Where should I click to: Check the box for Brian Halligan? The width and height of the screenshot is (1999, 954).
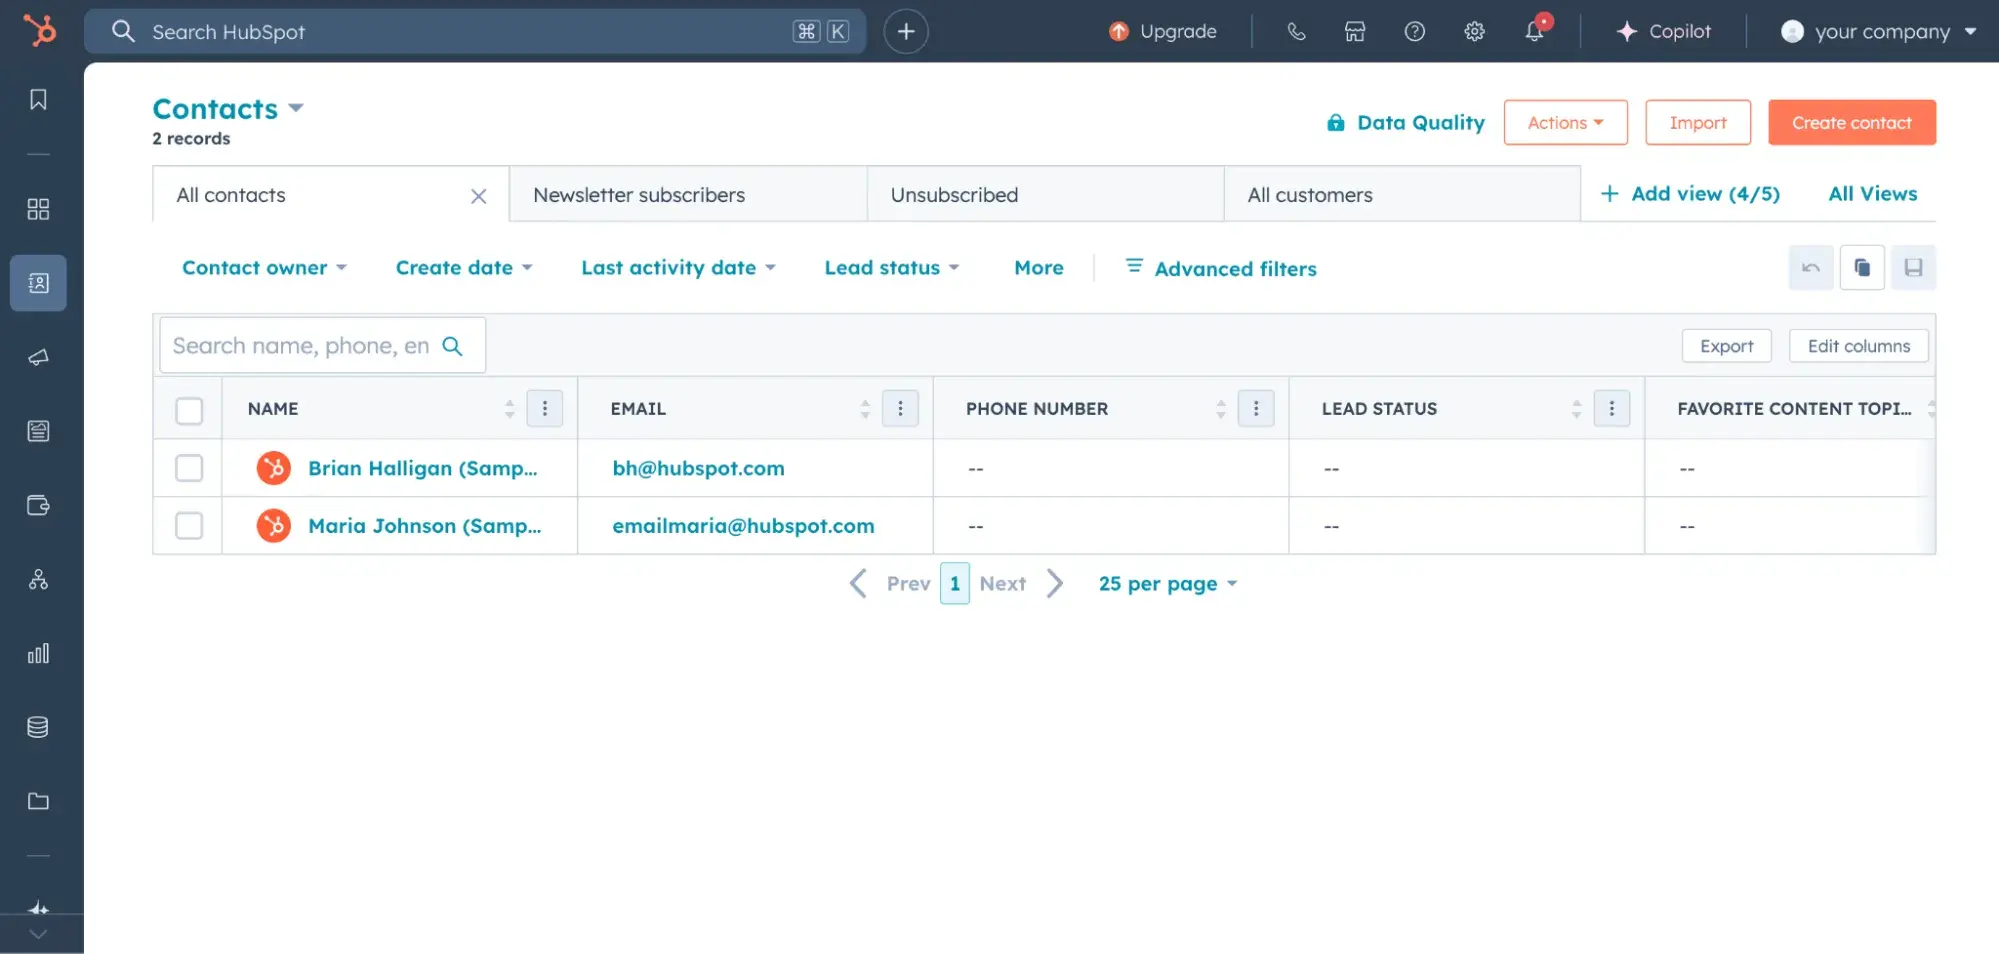pos(189,468)
